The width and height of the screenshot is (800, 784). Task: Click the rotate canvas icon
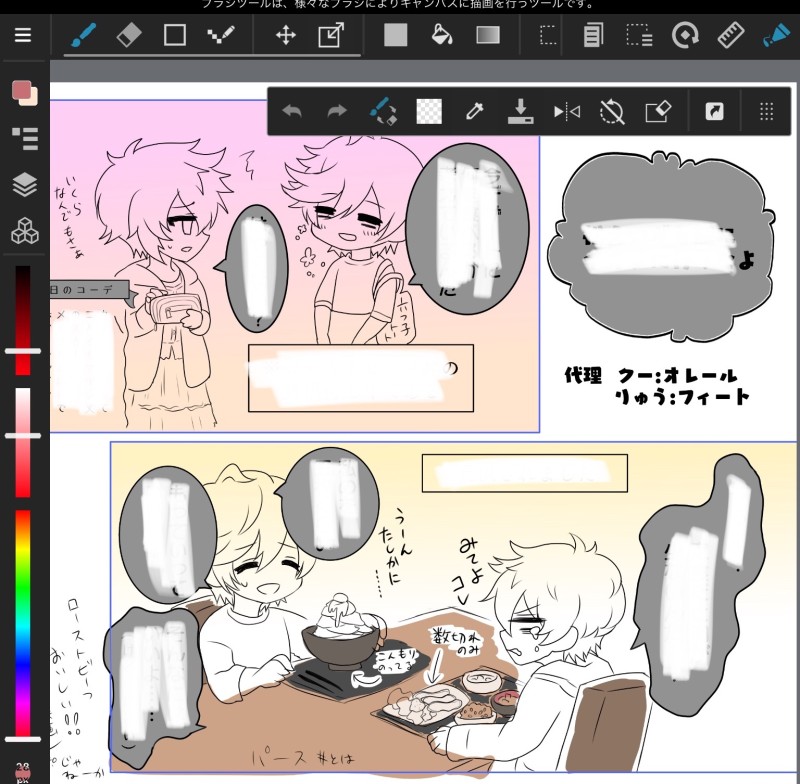click(685, 36)
